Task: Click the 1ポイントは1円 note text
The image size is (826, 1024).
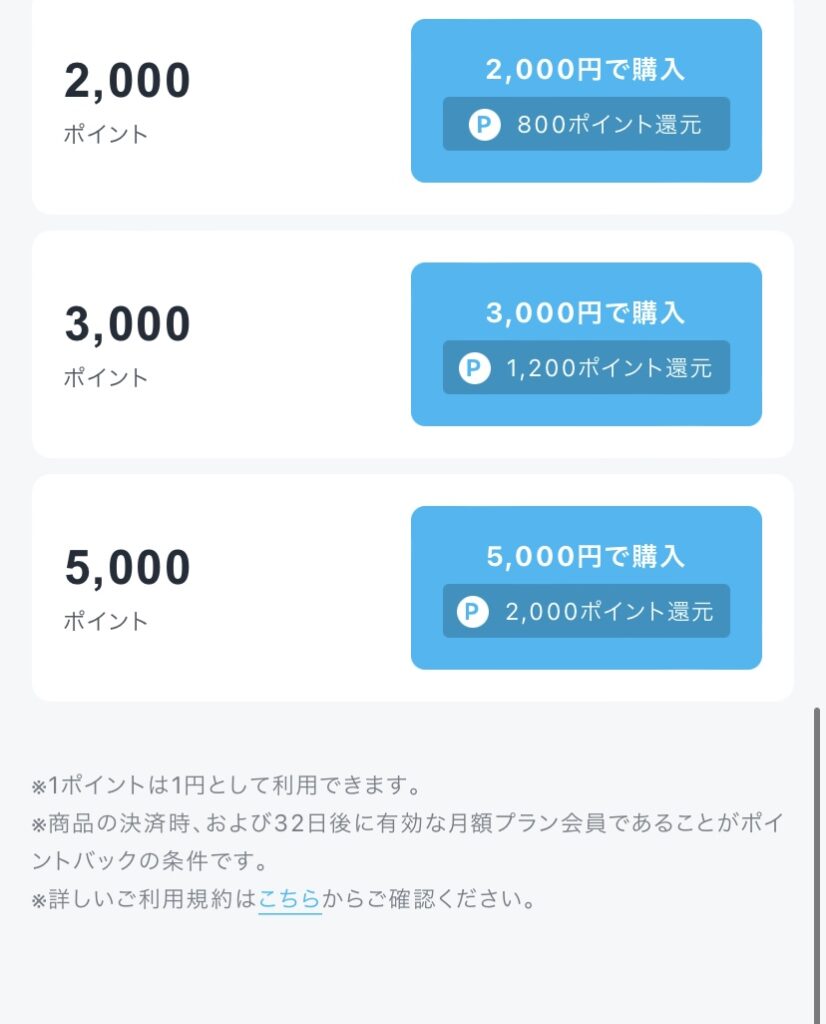Action: (x=227, y=785)
